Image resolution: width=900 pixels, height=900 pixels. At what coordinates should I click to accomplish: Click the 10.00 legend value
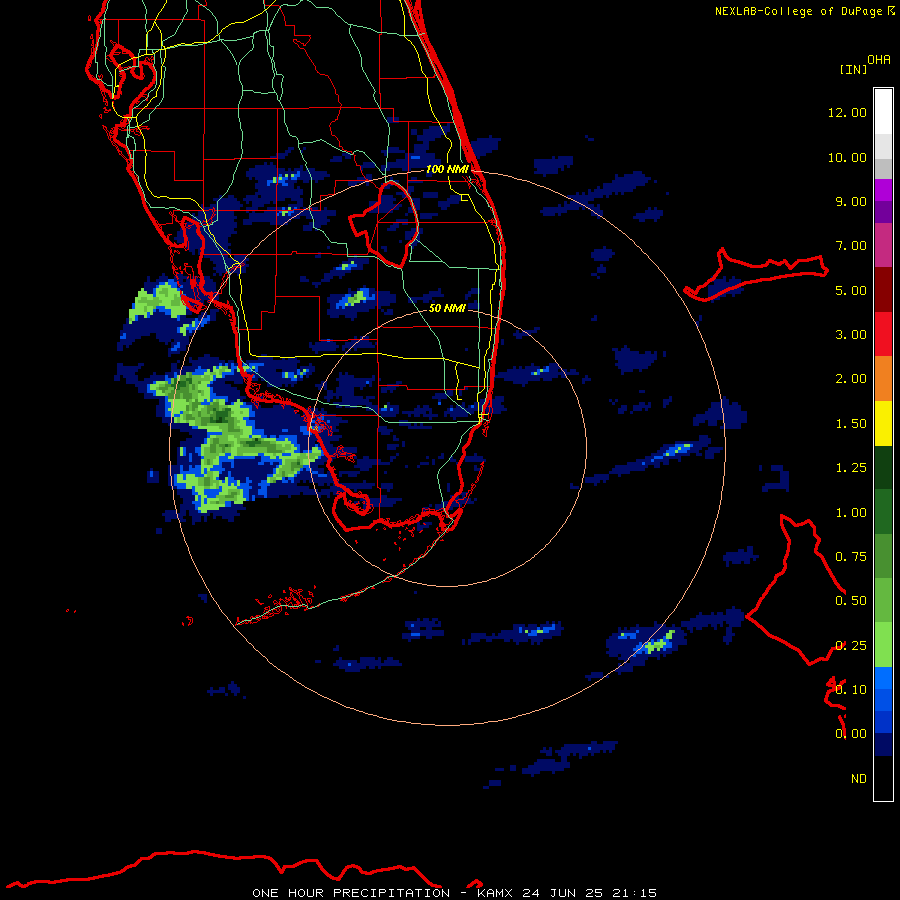[x=847, y=157]
